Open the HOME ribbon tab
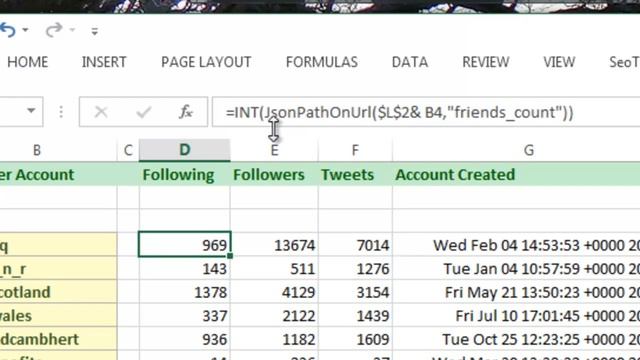Viewport: 640px width, 360px height. pyautogui.click(x=28, y=62)
